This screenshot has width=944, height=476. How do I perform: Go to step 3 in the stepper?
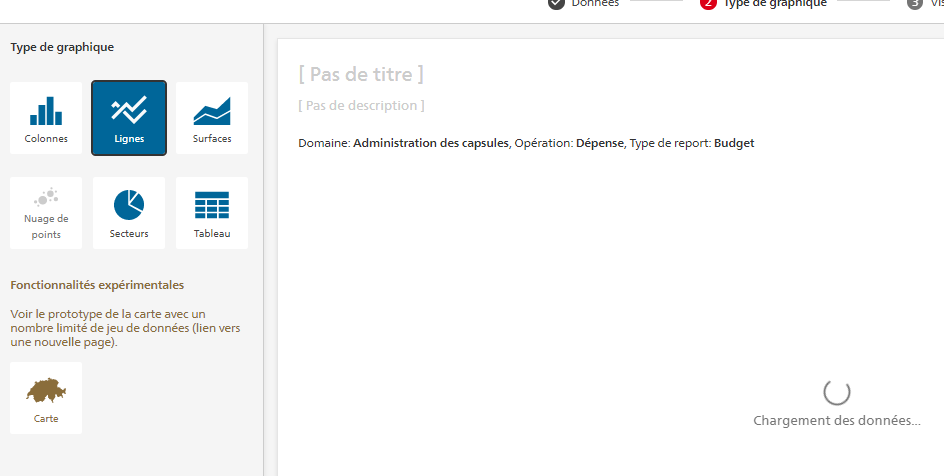(x=925, y=3)
